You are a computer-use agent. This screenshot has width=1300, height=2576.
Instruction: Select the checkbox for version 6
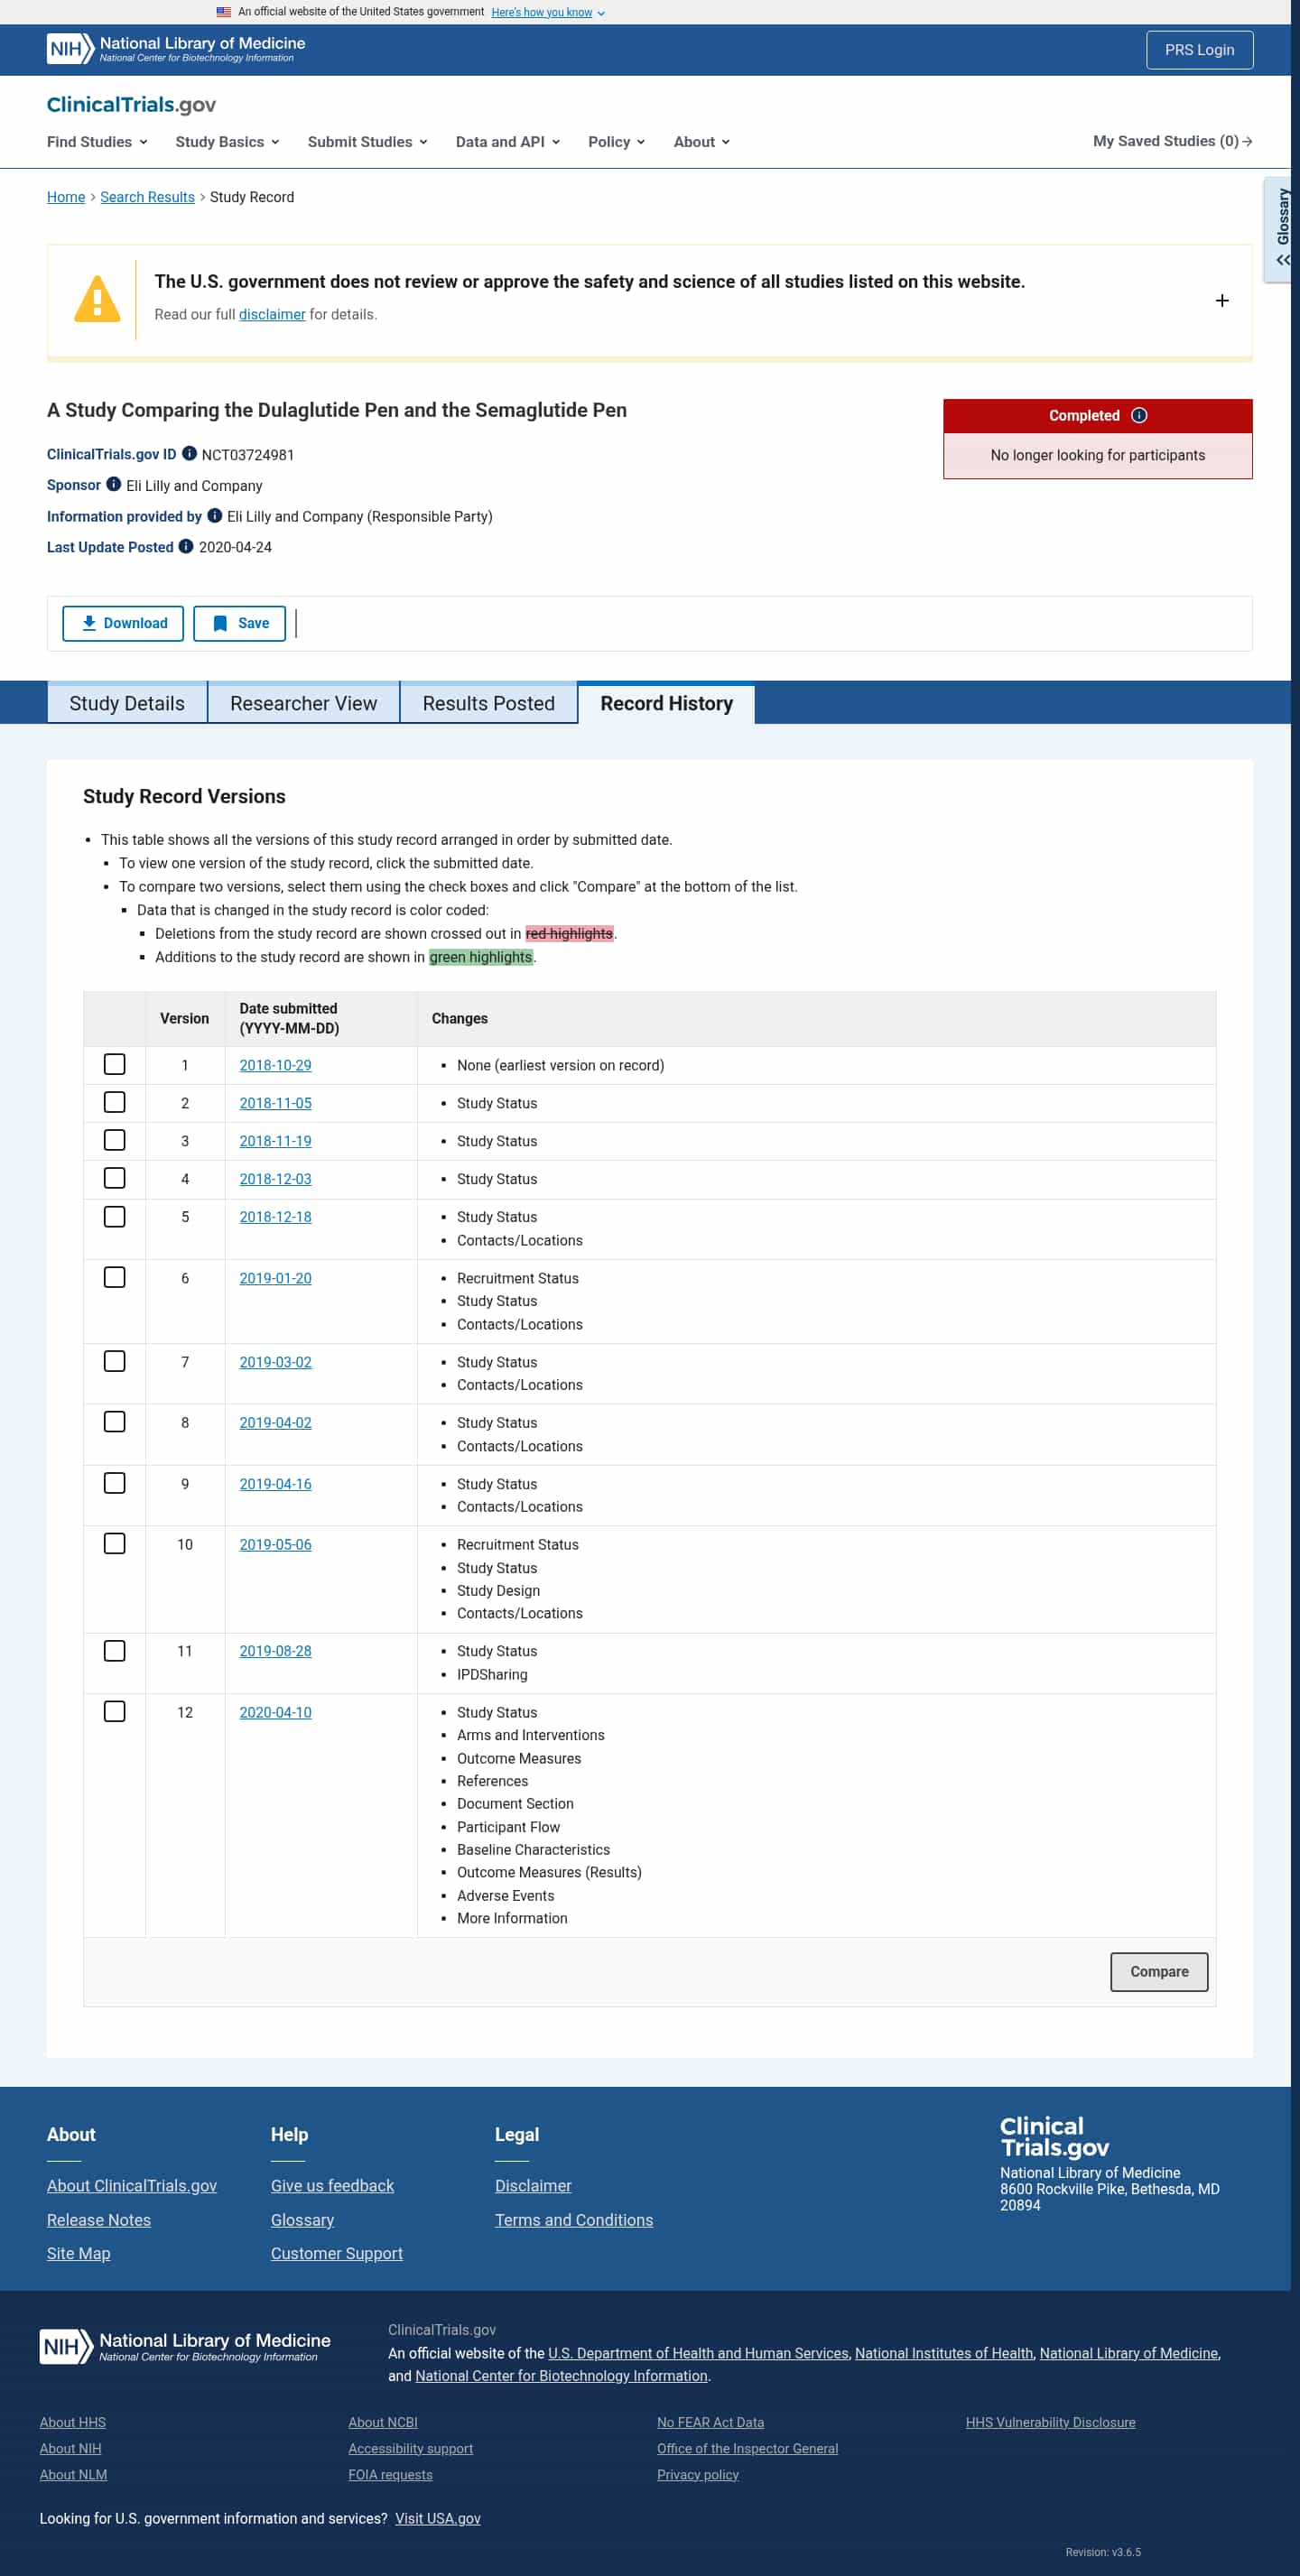[x=115, y=1278]
